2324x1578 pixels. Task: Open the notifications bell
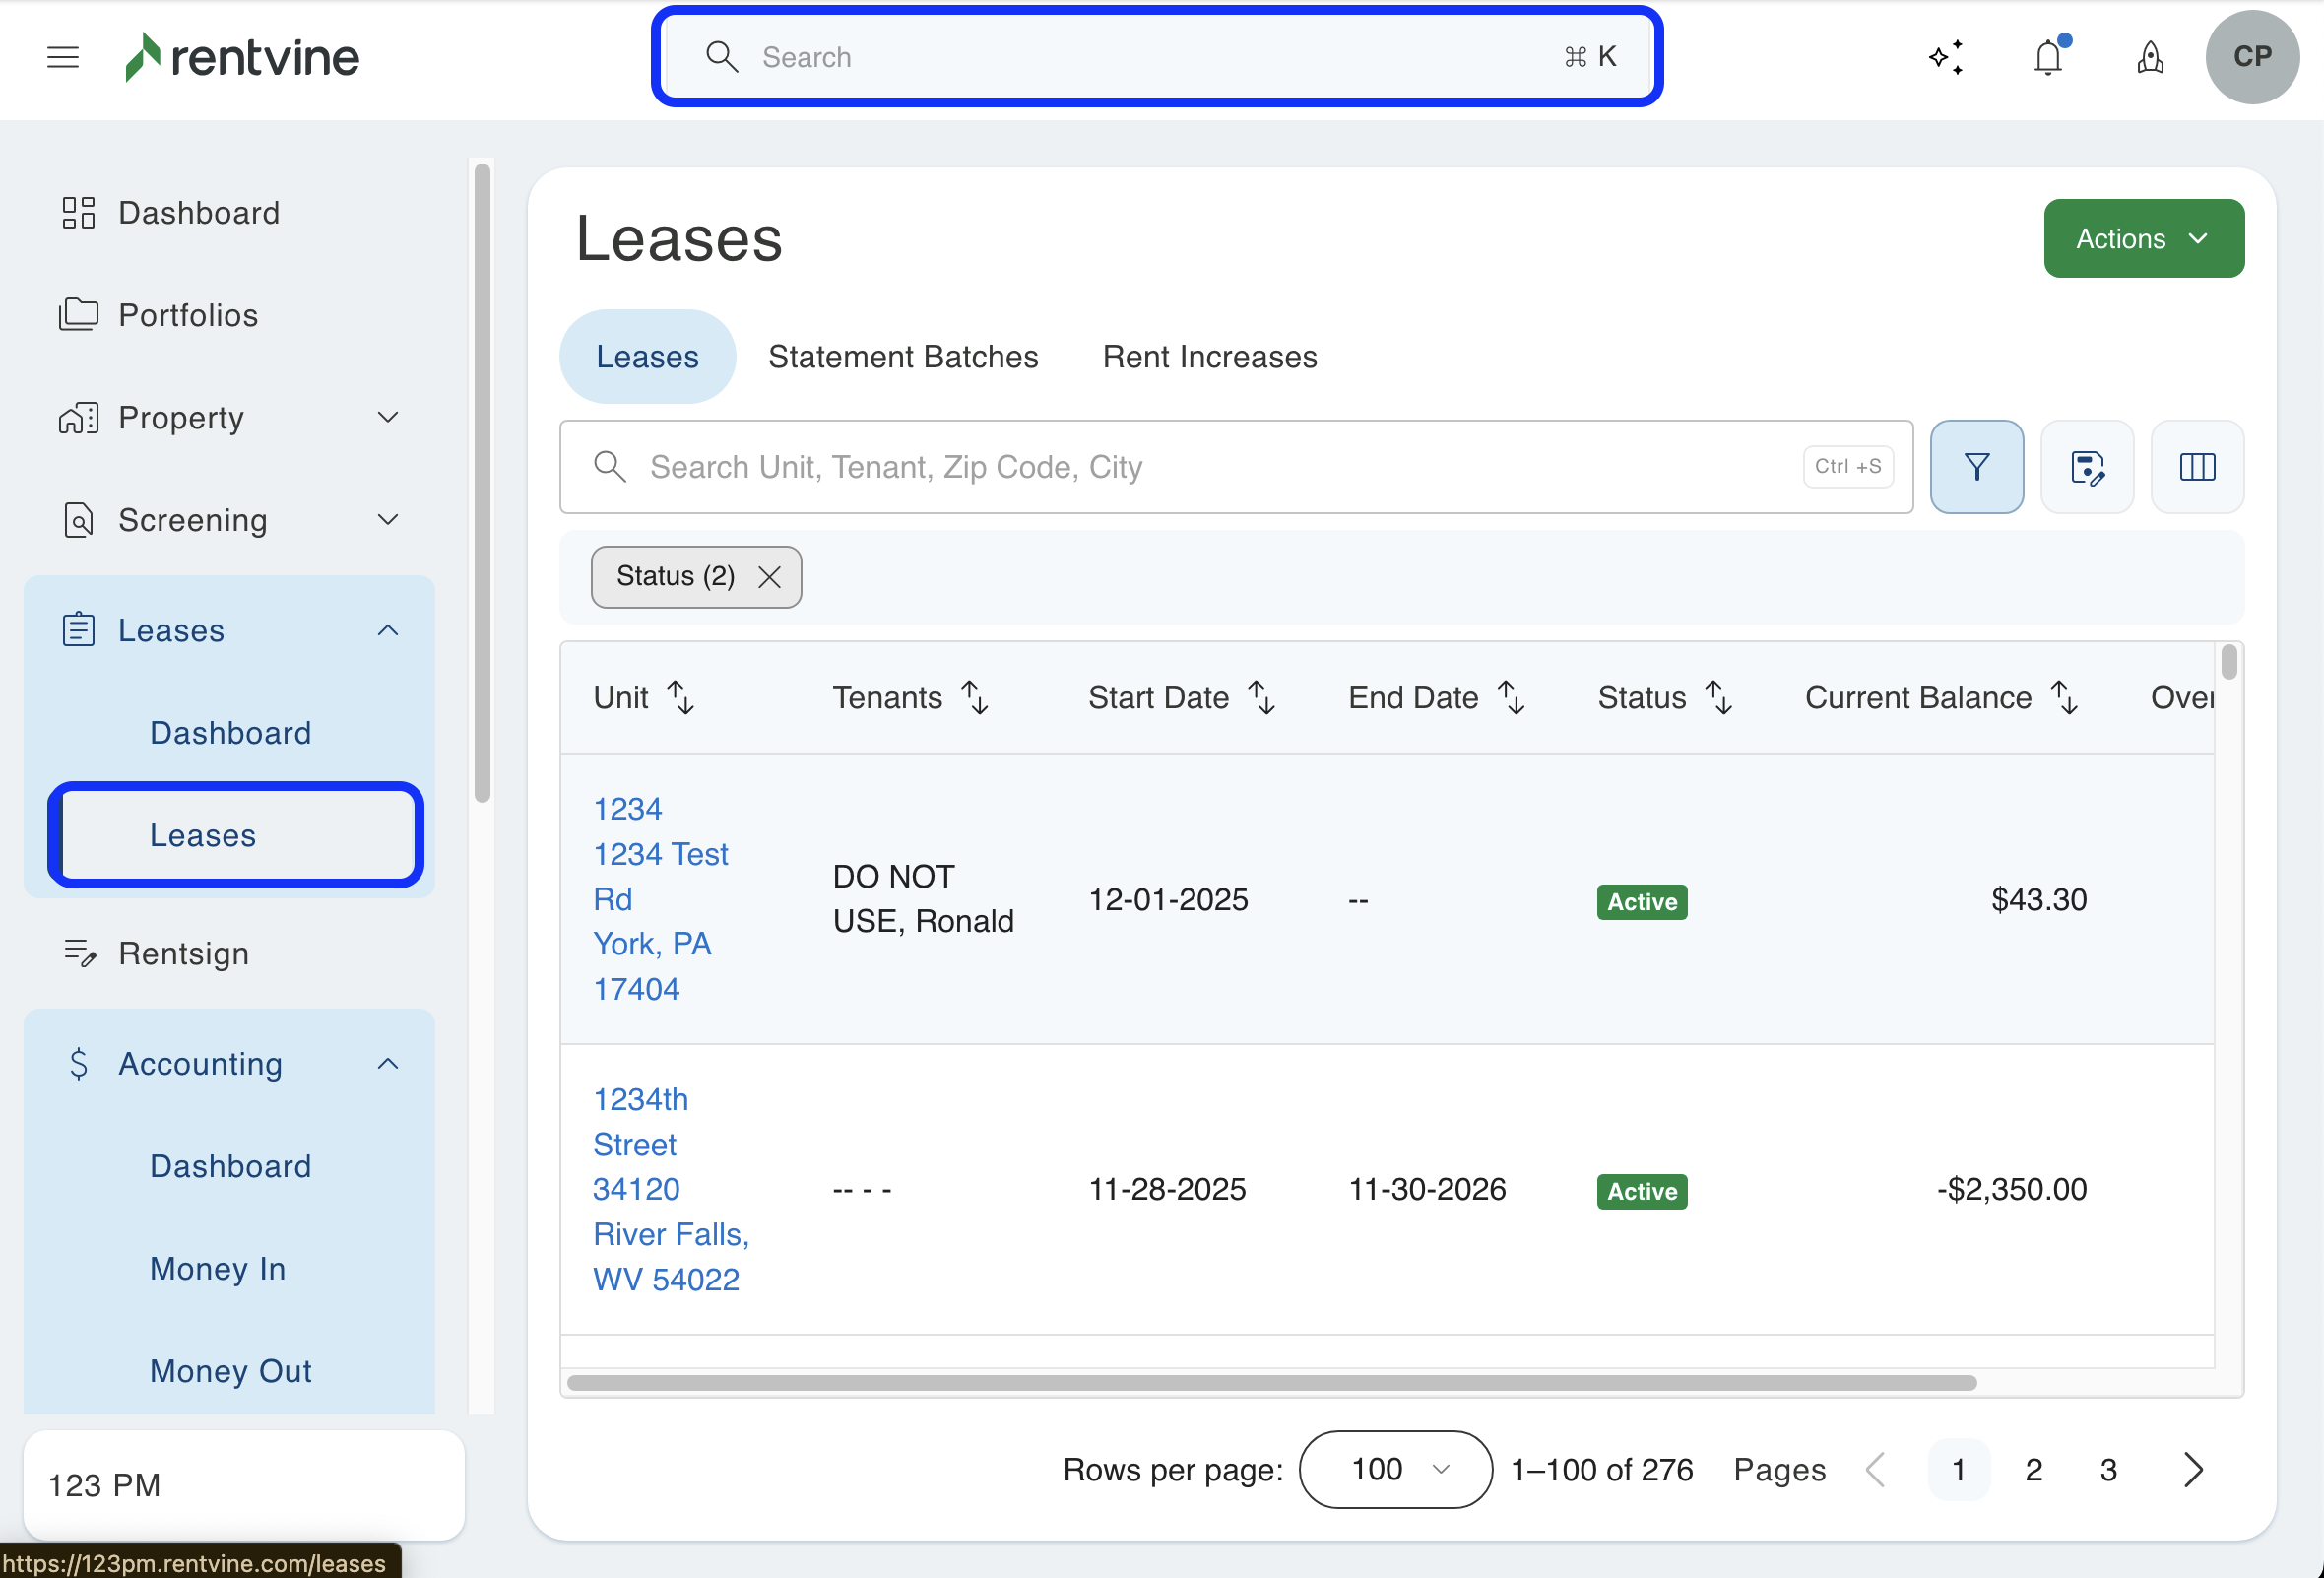2048,57
